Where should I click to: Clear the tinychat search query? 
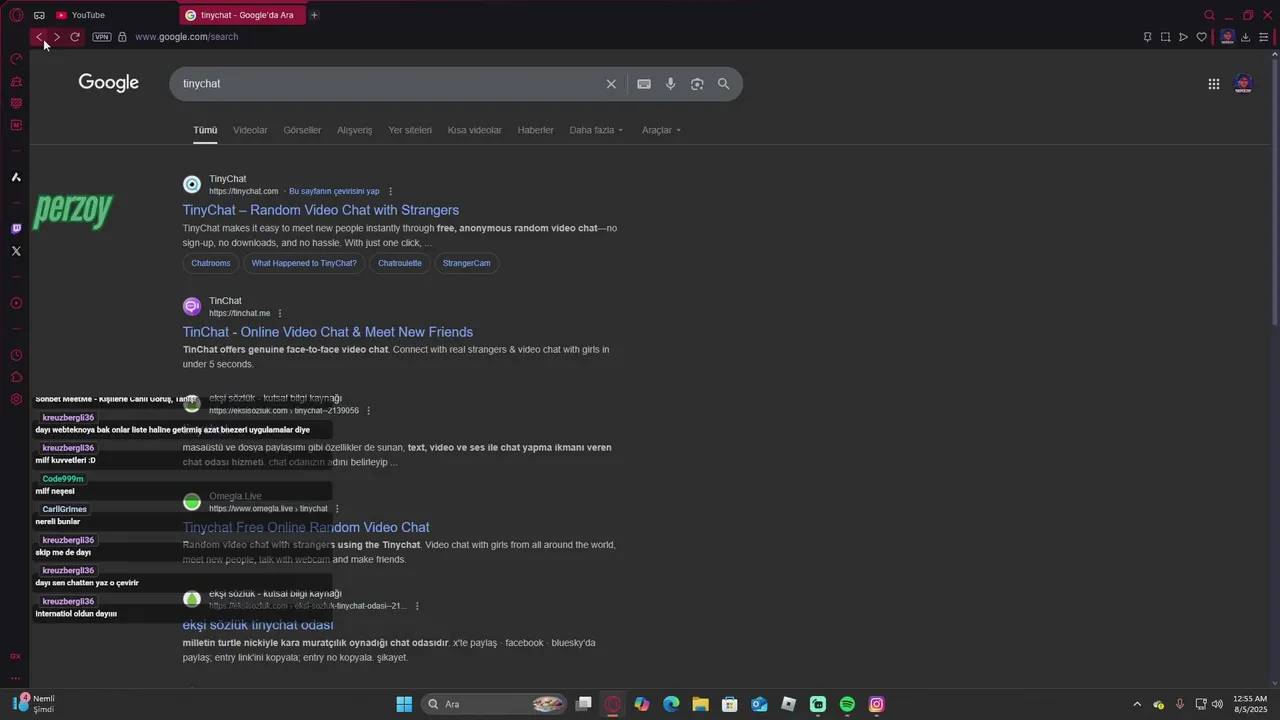(611, 84)
